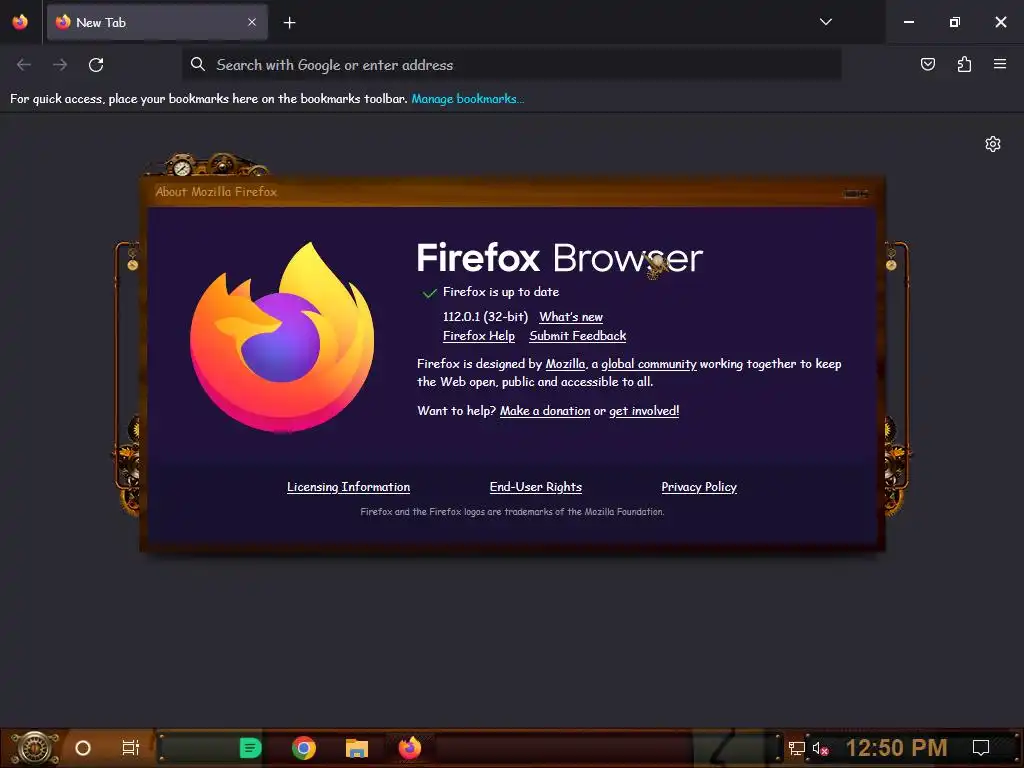The image size is (1024, 768).
Task: Click 112.0.1 (32-bit) version text
Action: point(485,317)
